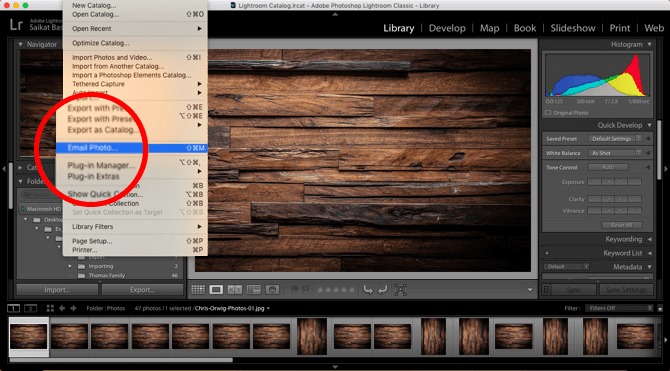Image resolution: width=670 pixels, height=371 pixels.
Task: Click Clarity small decrease button
Action: [607, 199]
